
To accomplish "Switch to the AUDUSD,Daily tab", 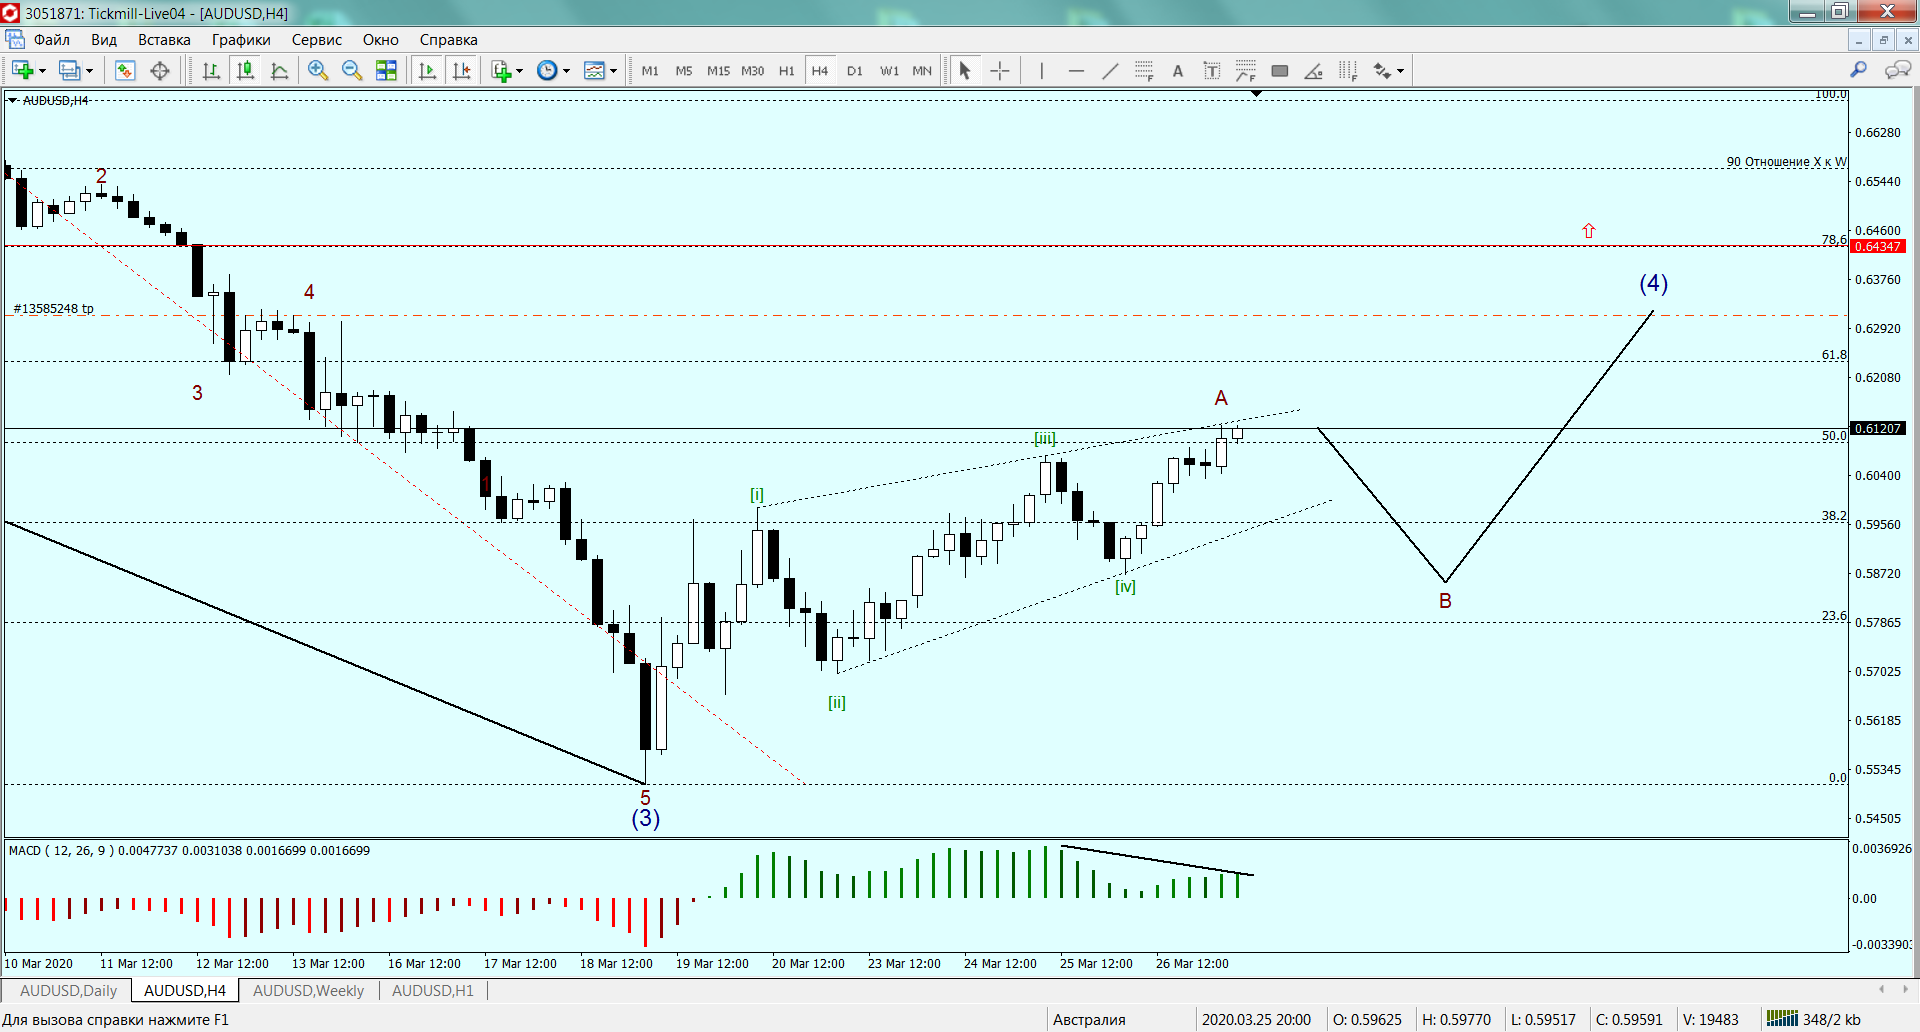I will click(68, 990).
